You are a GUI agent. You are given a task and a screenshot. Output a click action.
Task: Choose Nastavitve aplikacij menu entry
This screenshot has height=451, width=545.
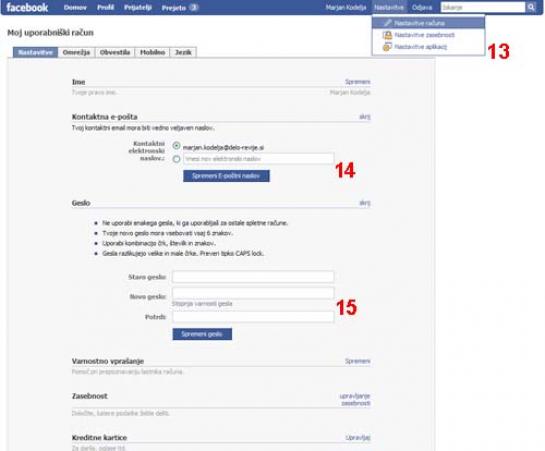pos(428,47)
